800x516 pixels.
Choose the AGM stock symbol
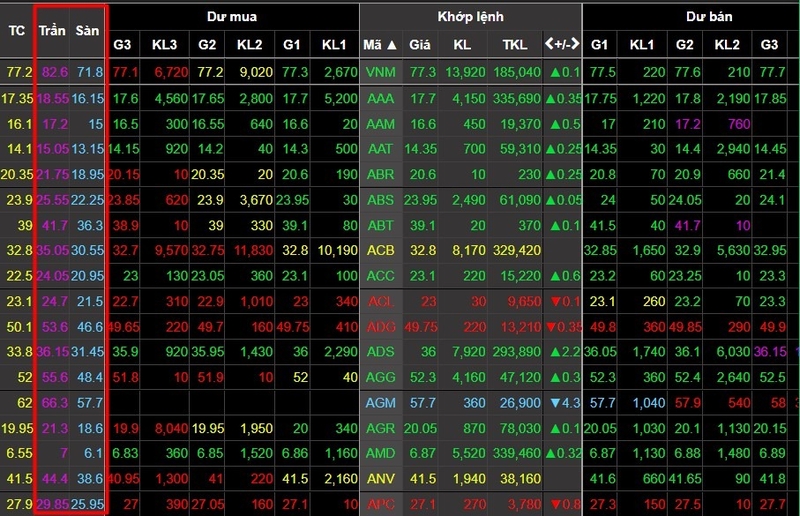pyautogui.click(x=381, y=403)
